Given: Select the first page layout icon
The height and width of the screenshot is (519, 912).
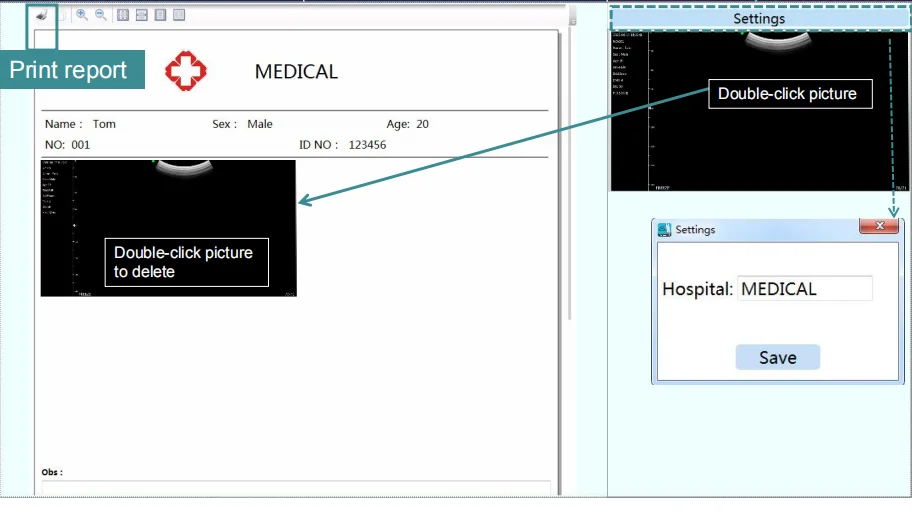Looking at the screenshot, I should pyautogui.click(x=123, y=15).
